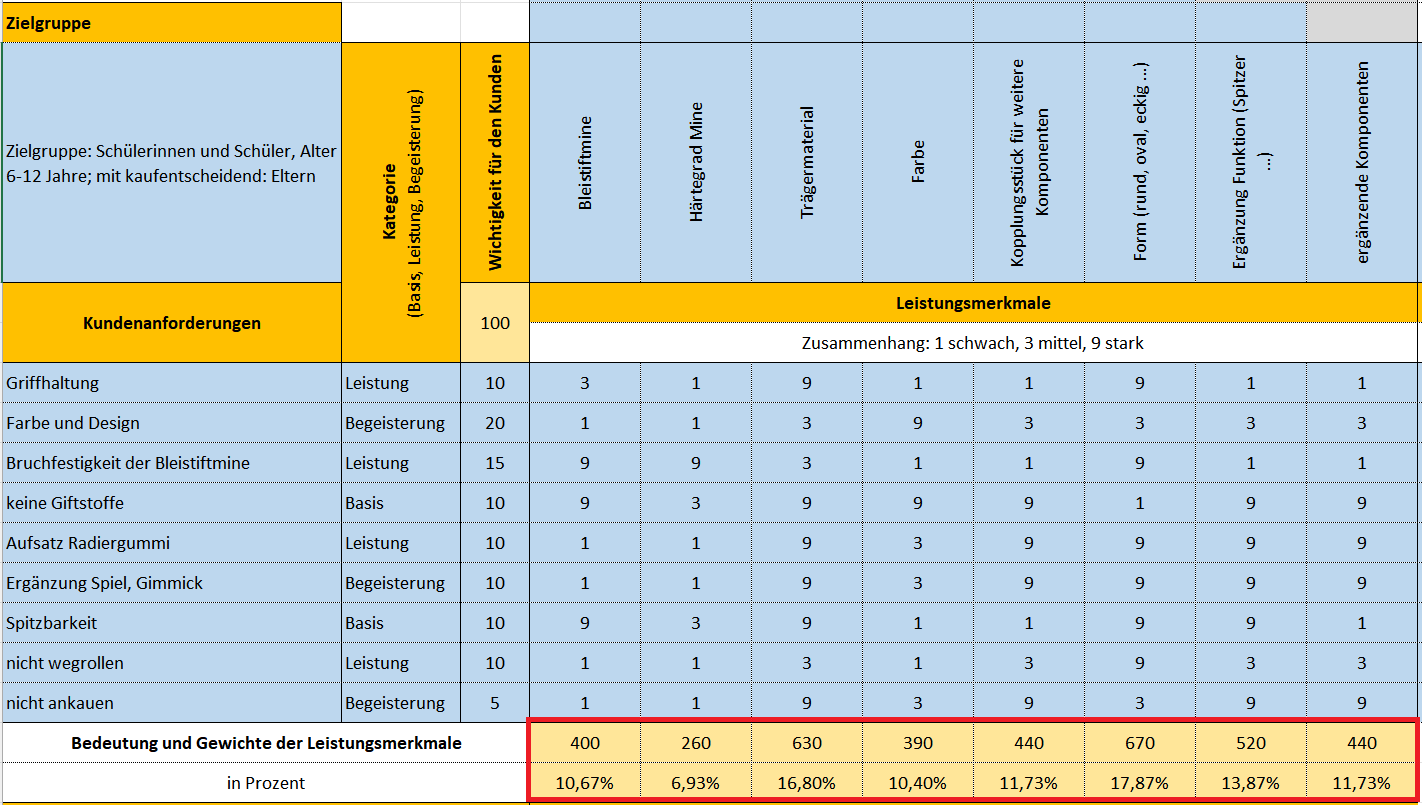Click the 'keine Giftstoffe' requirement cell

[x=171, y=503]
